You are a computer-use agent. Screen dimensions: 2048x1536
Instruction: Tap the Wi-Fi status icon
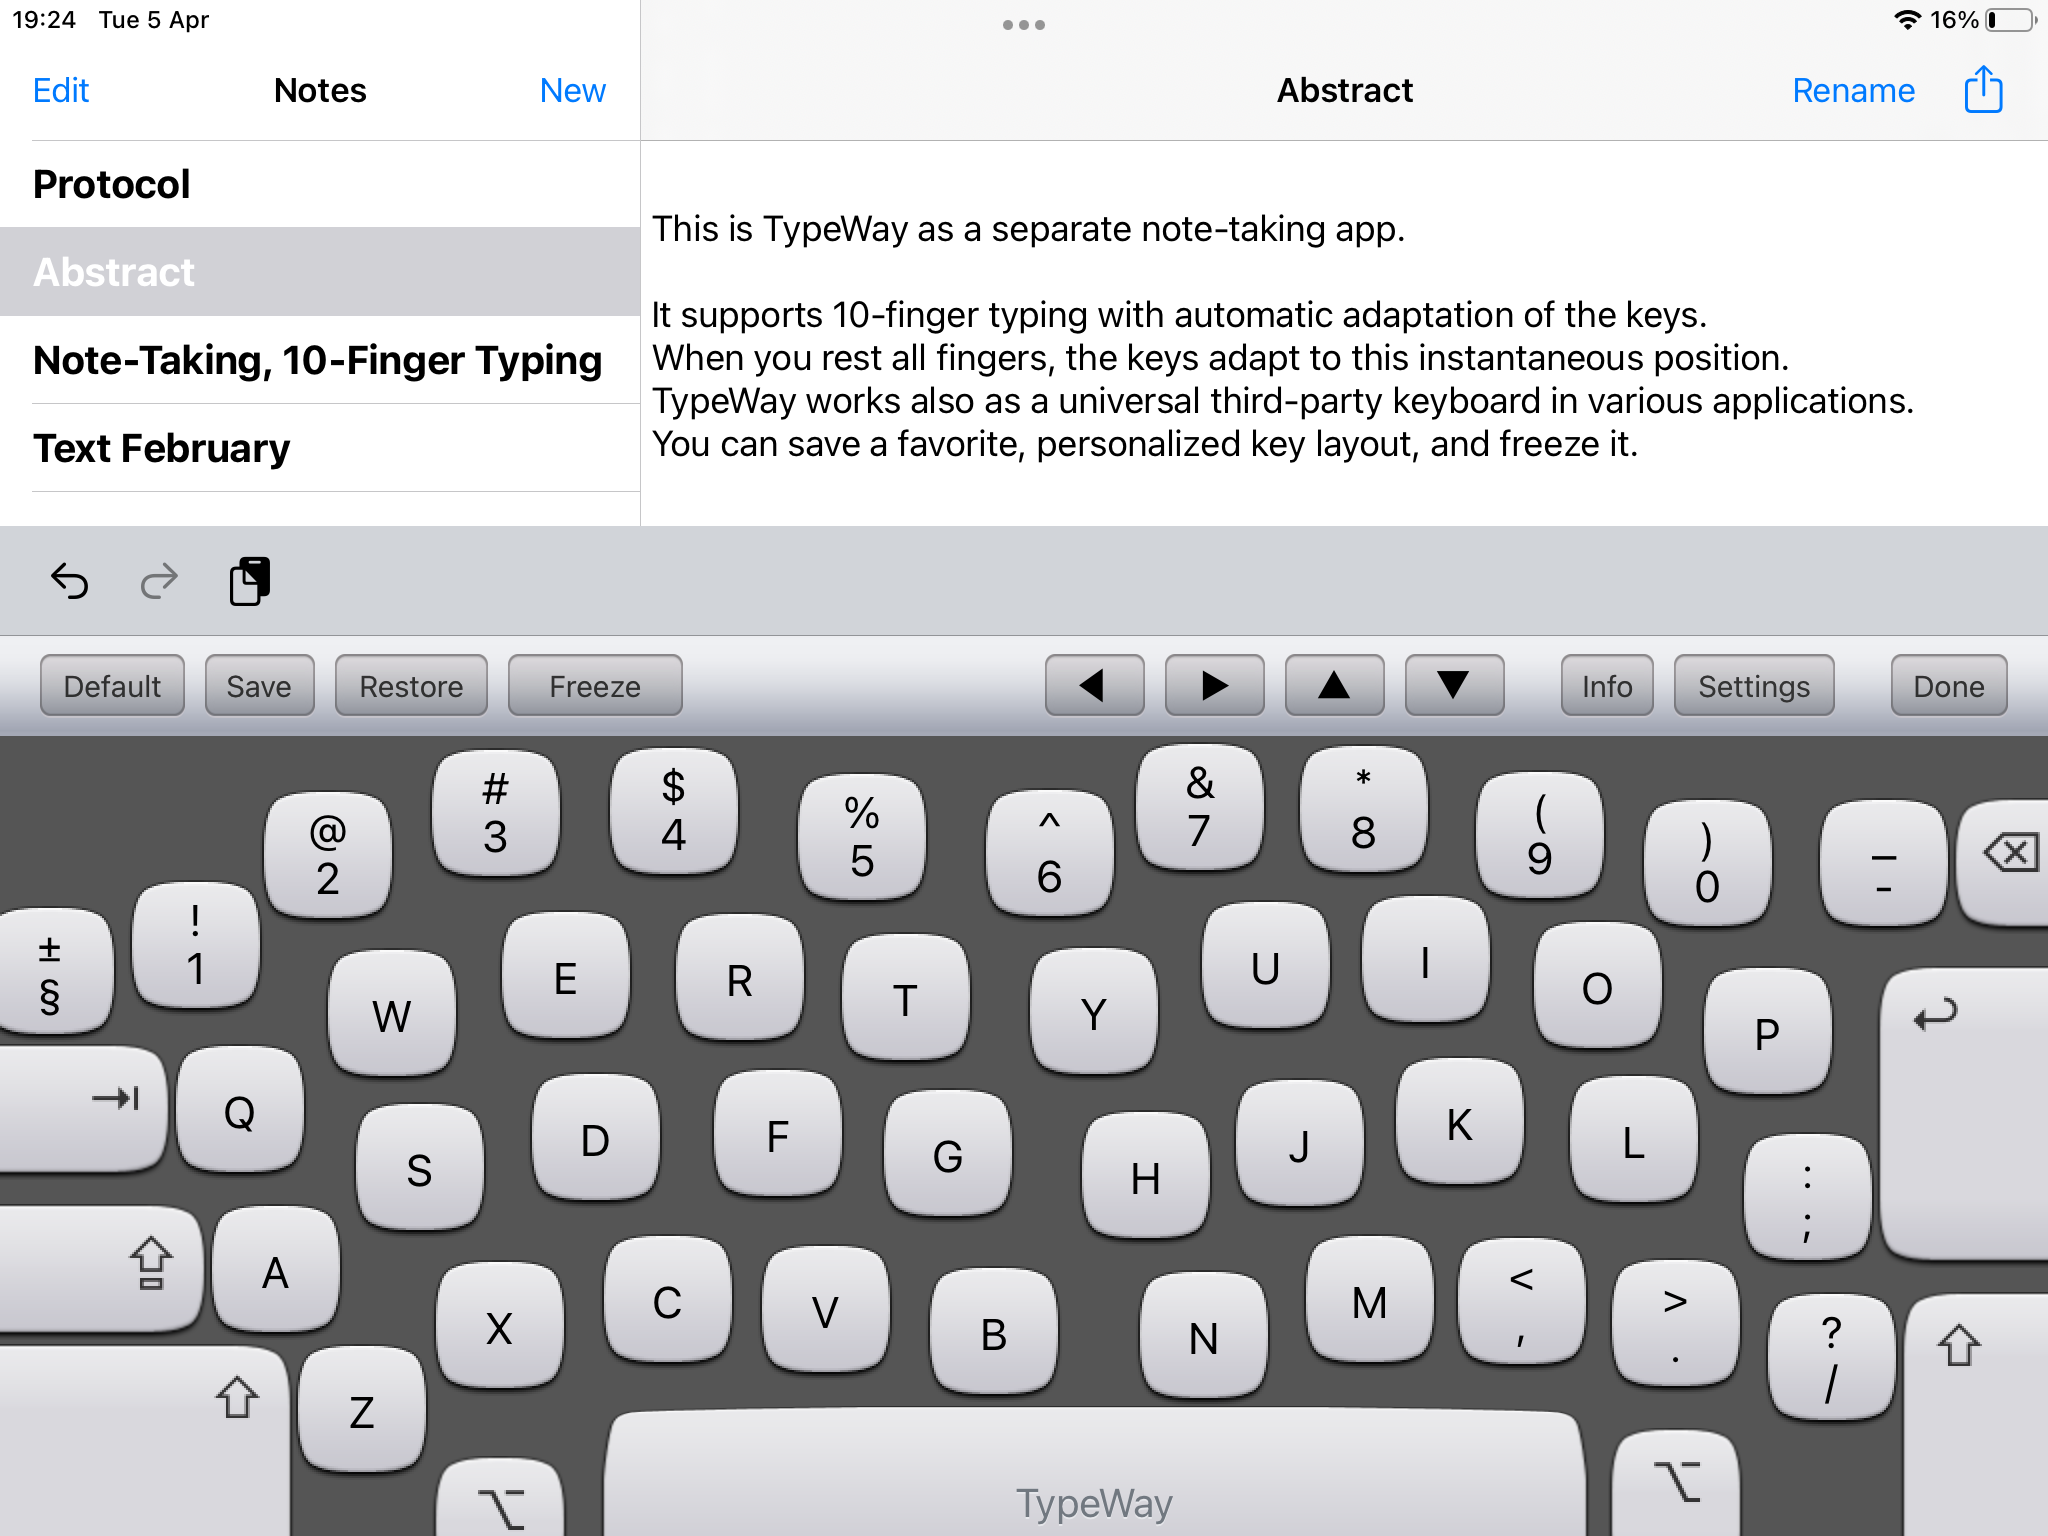coord(1907,20)
